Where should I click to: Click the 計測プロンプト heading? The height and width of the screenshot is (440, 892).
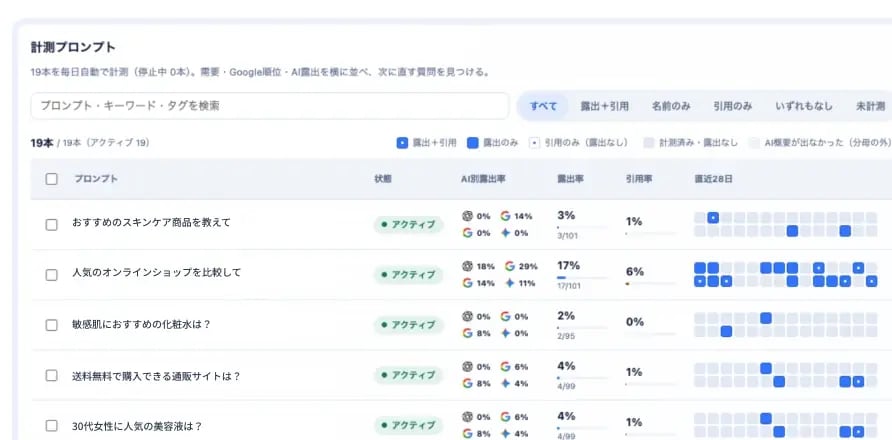pos(73,47)
